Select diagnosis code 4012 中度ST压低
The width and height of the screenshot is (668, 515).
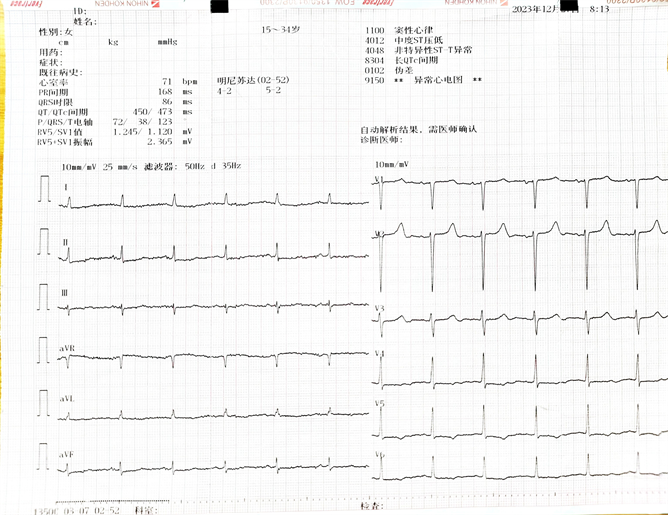click(x=406, y=41)
